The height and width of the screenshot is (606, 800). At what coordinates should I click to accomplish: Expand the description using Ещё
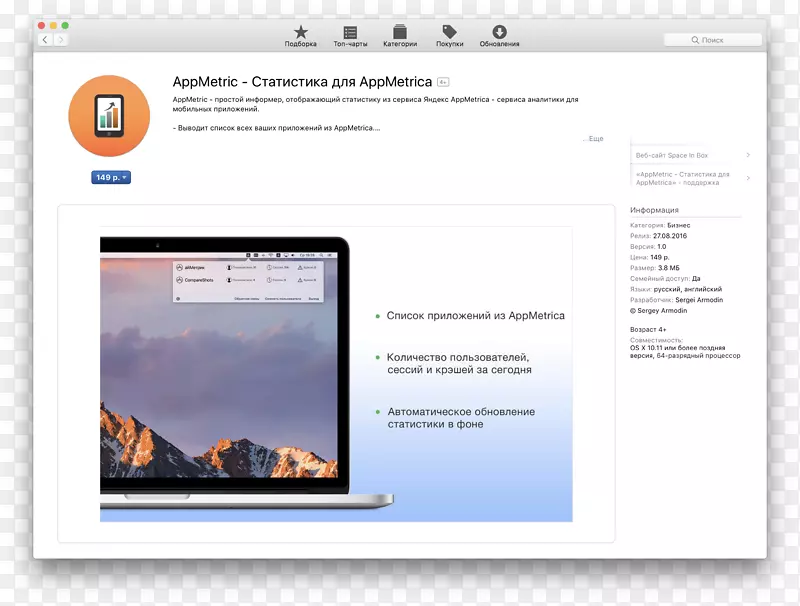[594, 139]
